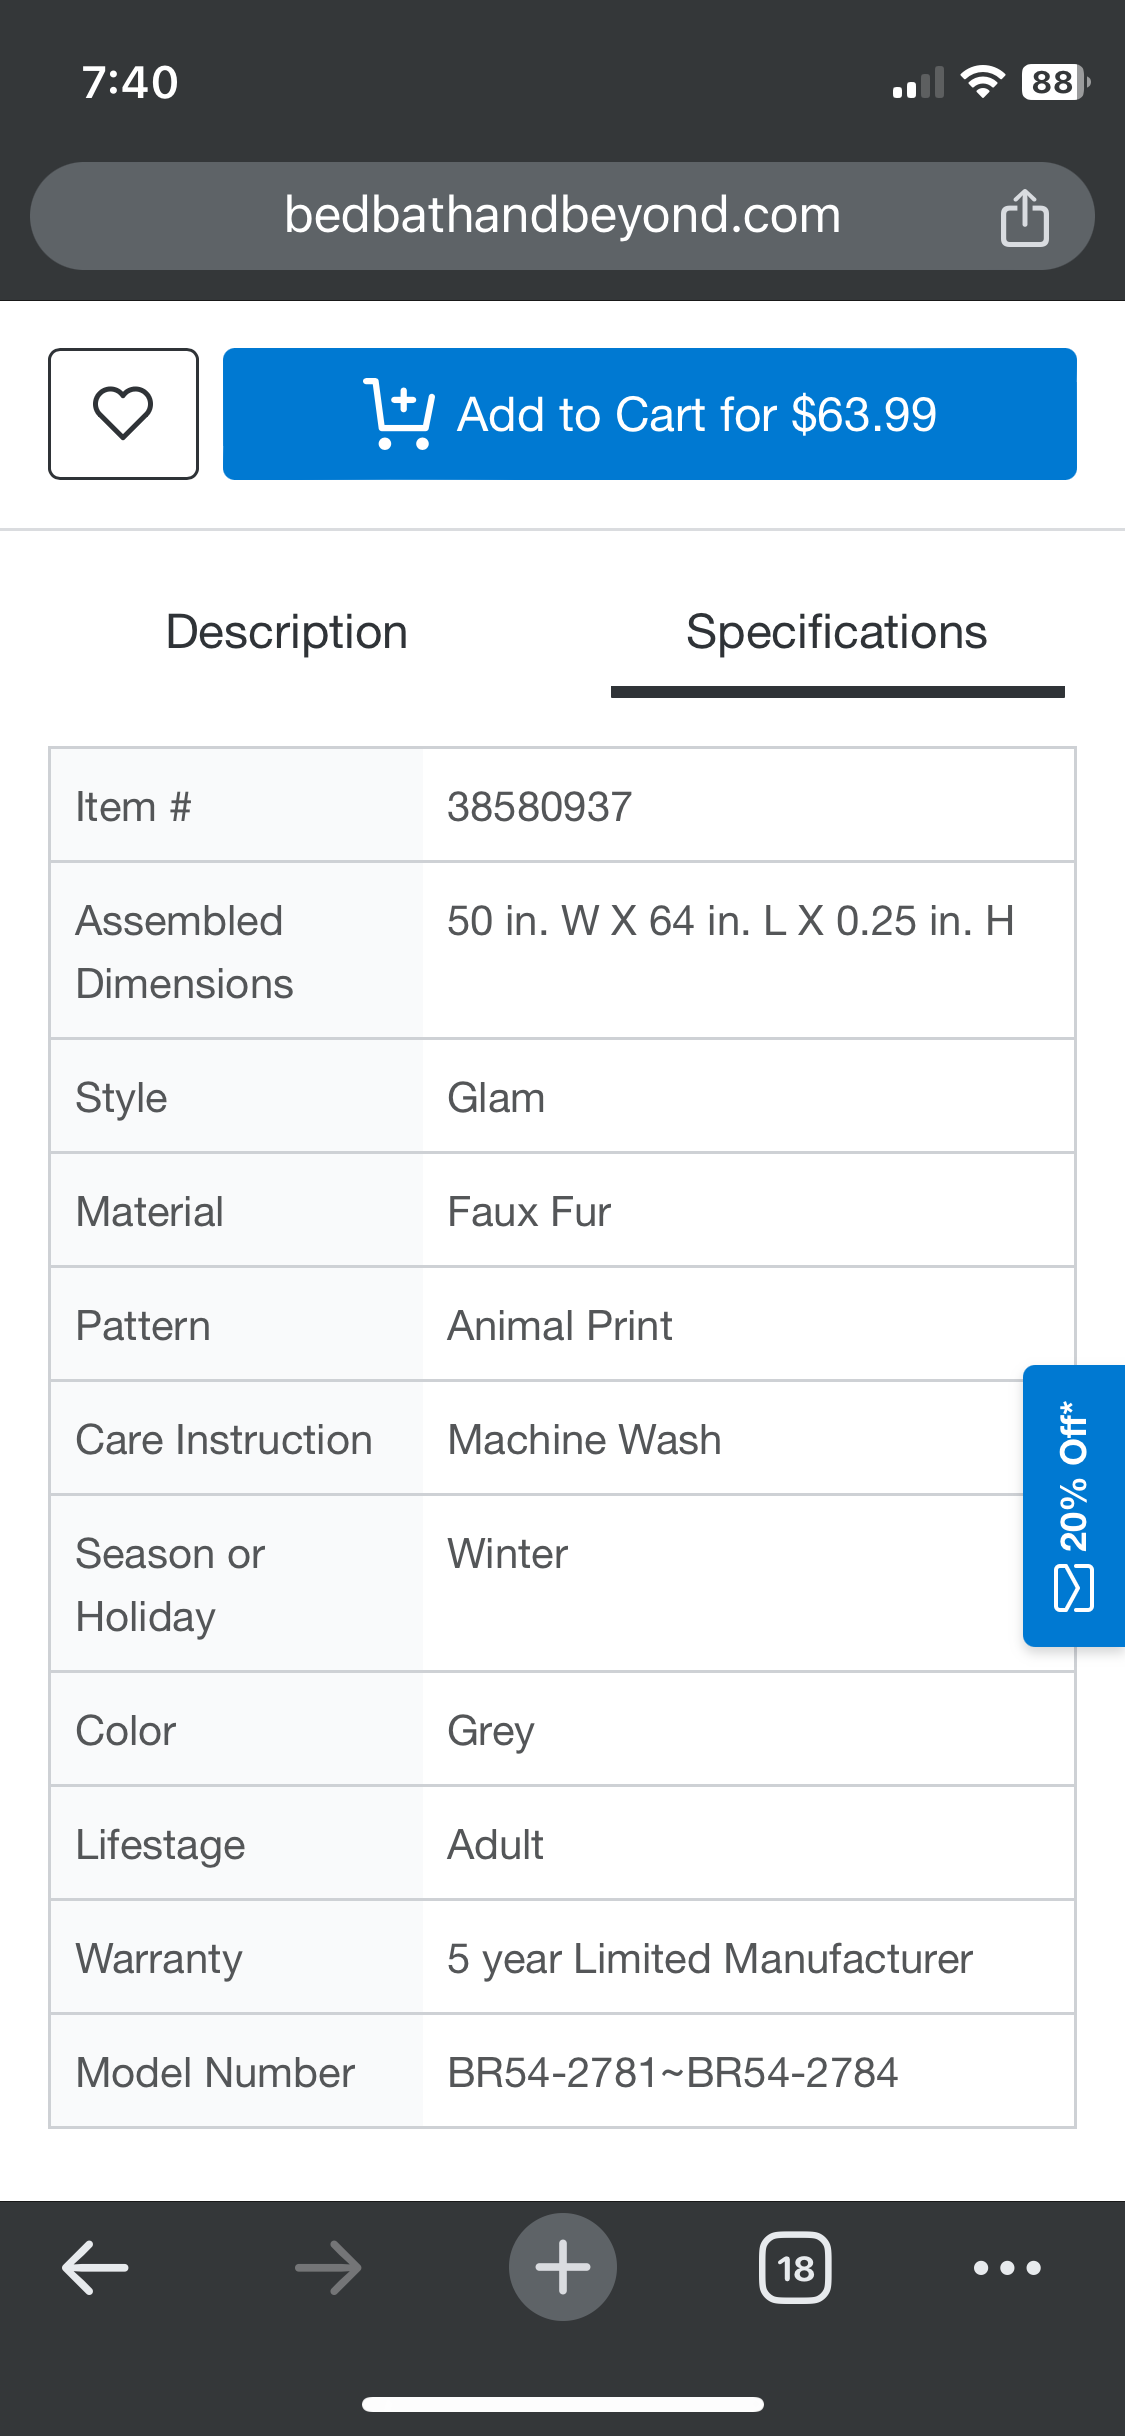Click Add to Cart for $63.99
The width and height of the screenshot is (1125, 2436).
pos(649,414)
